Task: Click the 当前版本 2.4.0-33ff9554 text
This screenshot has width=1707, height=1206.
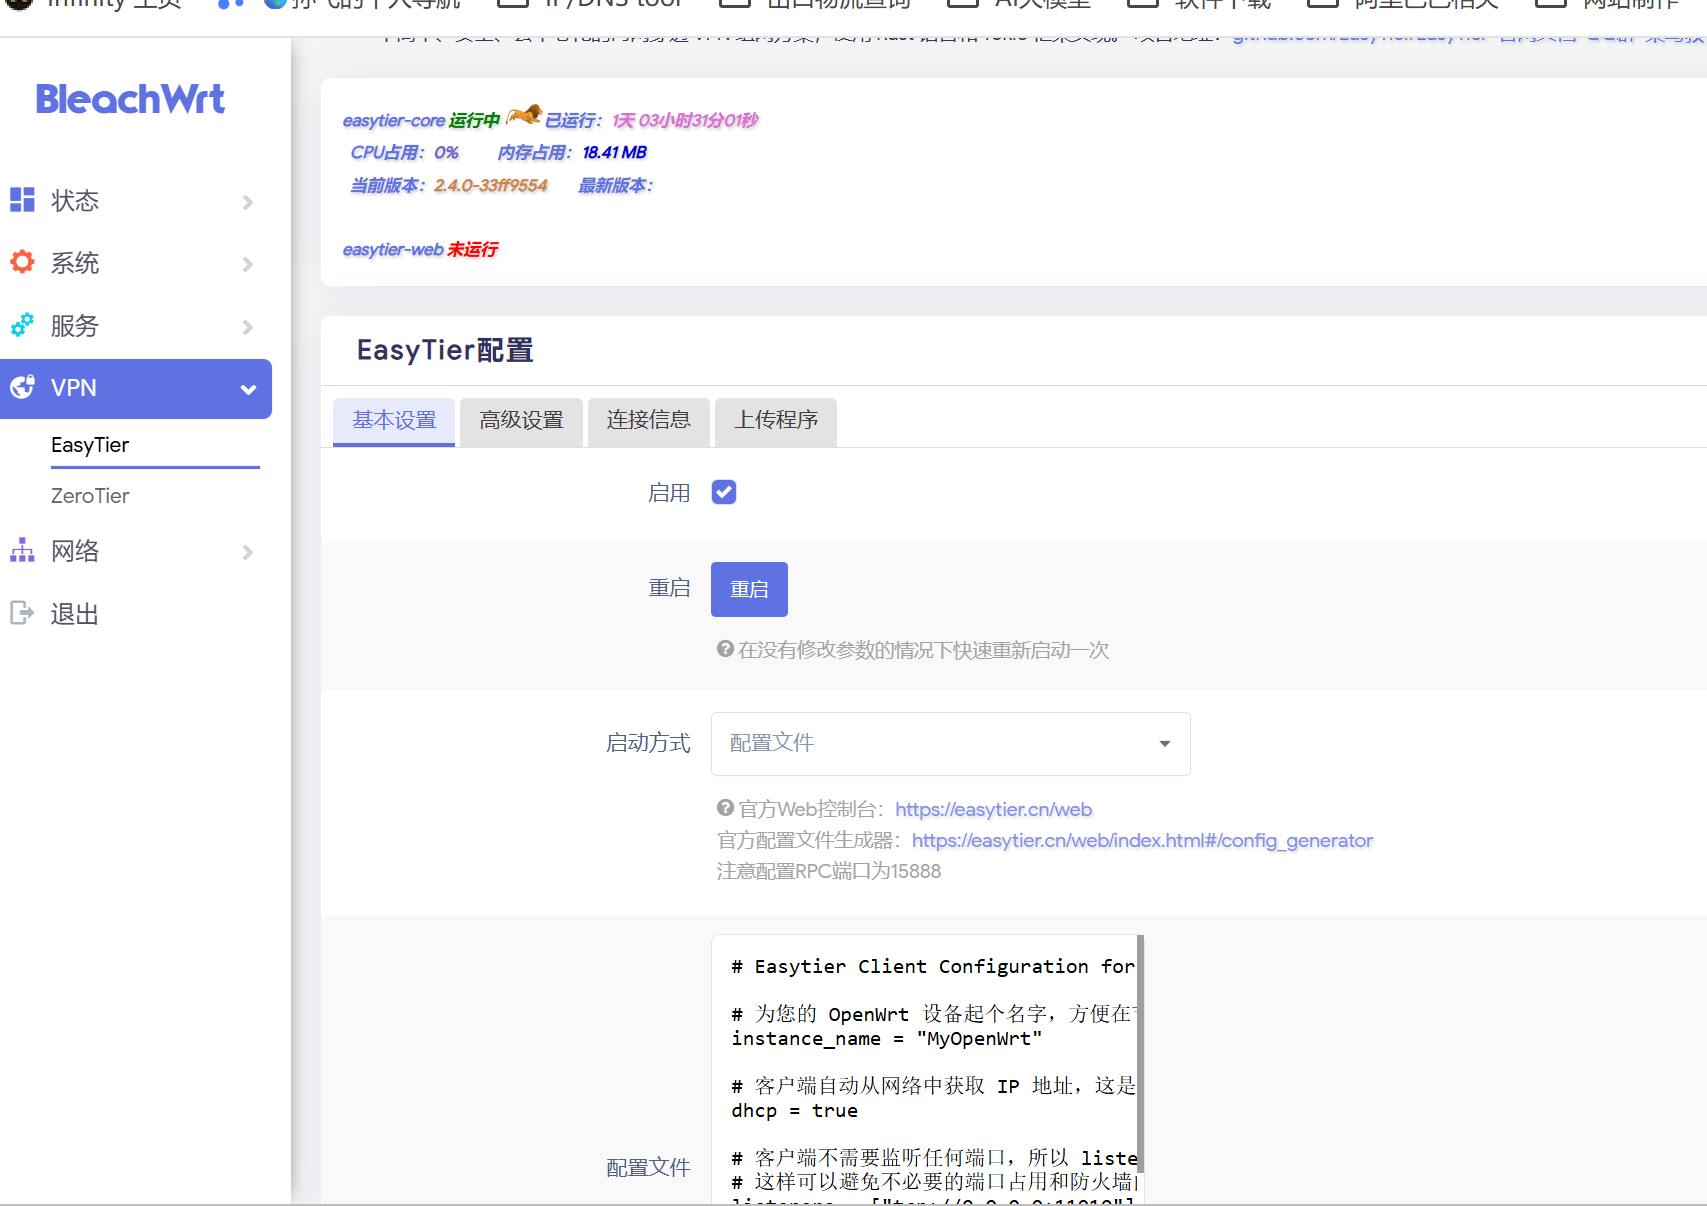Action: tap(449, 185)
